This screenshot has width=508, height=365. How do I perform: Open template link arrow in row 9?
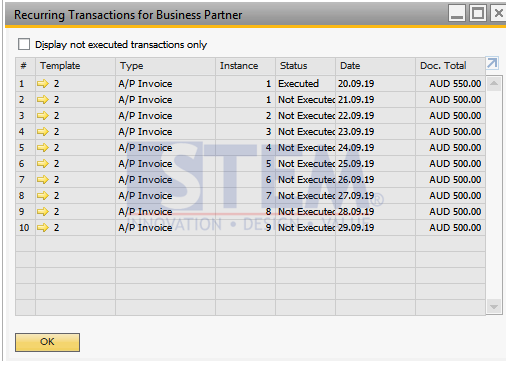tap(43, 212)
